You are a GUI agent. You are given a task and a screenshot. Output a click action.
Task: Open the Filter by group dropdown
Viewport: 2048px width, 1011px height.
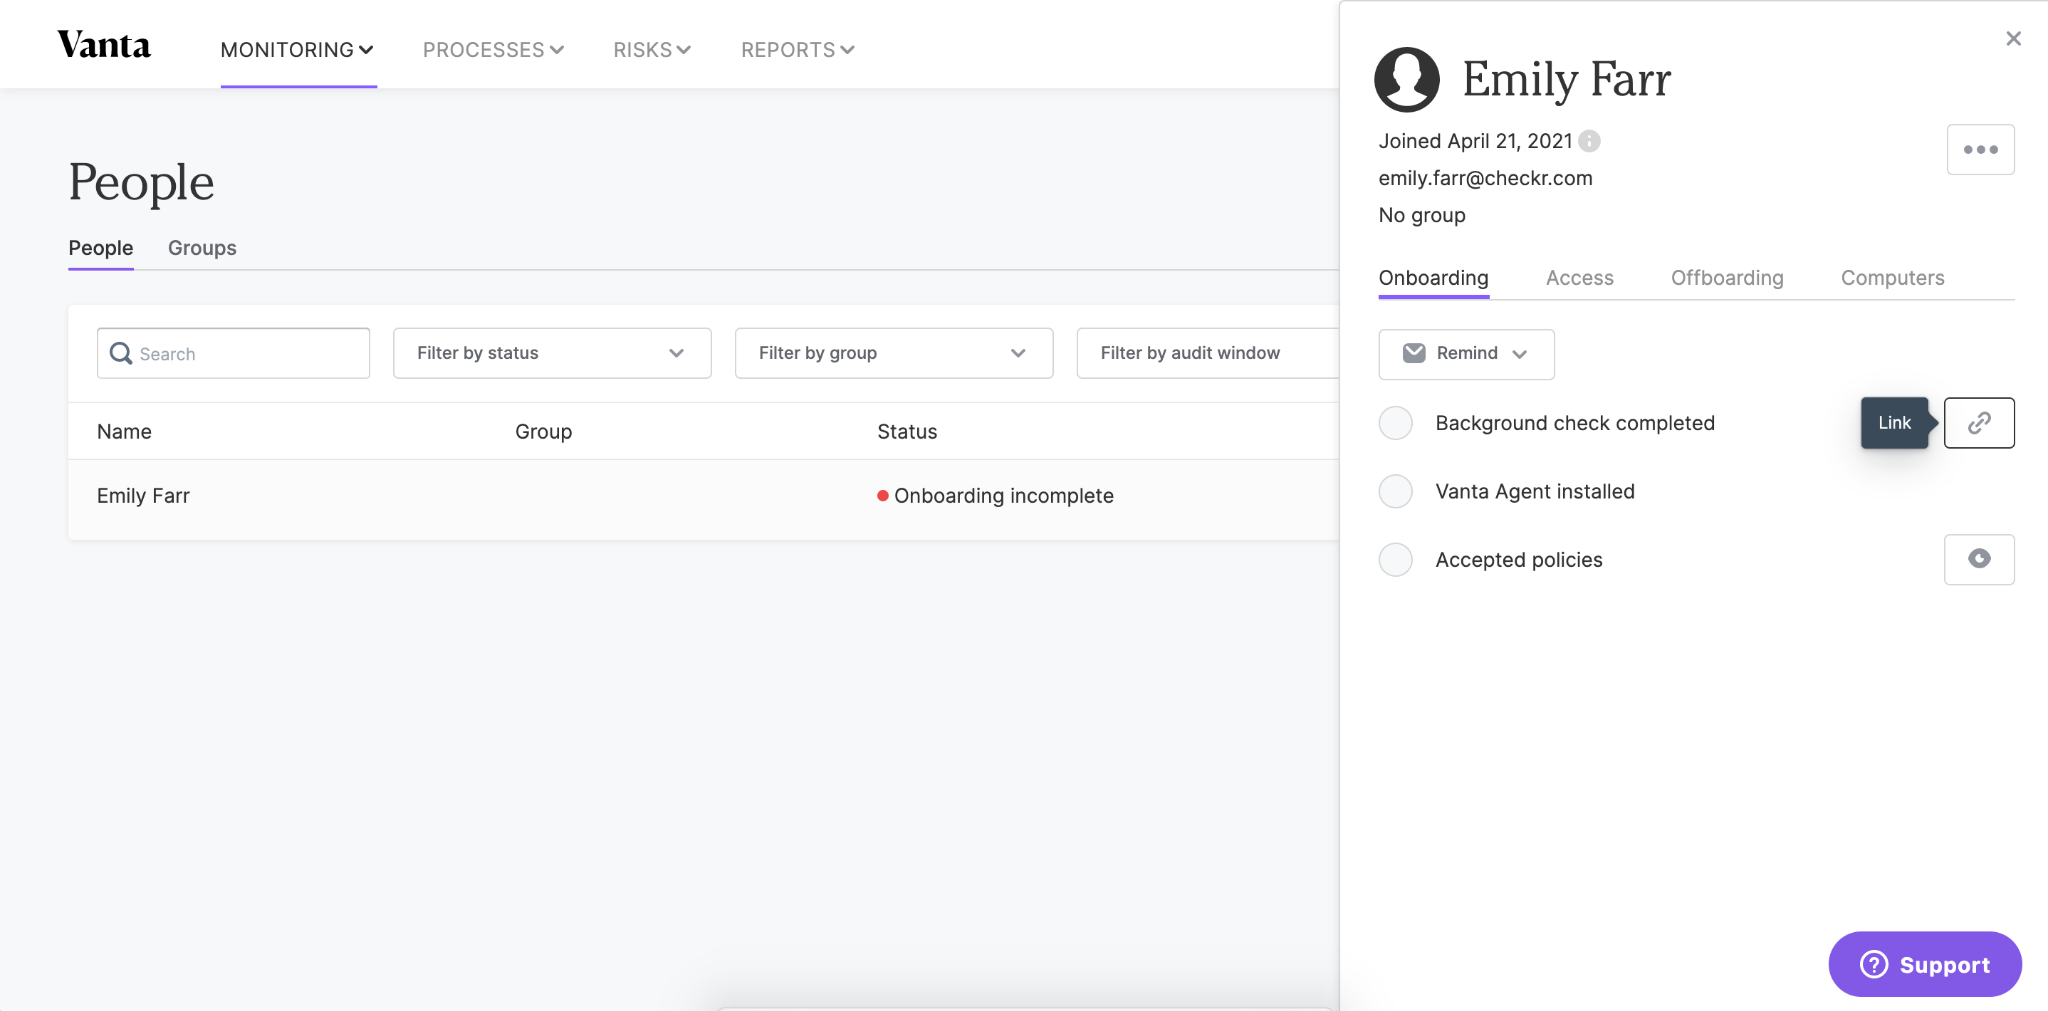point(893,353)
